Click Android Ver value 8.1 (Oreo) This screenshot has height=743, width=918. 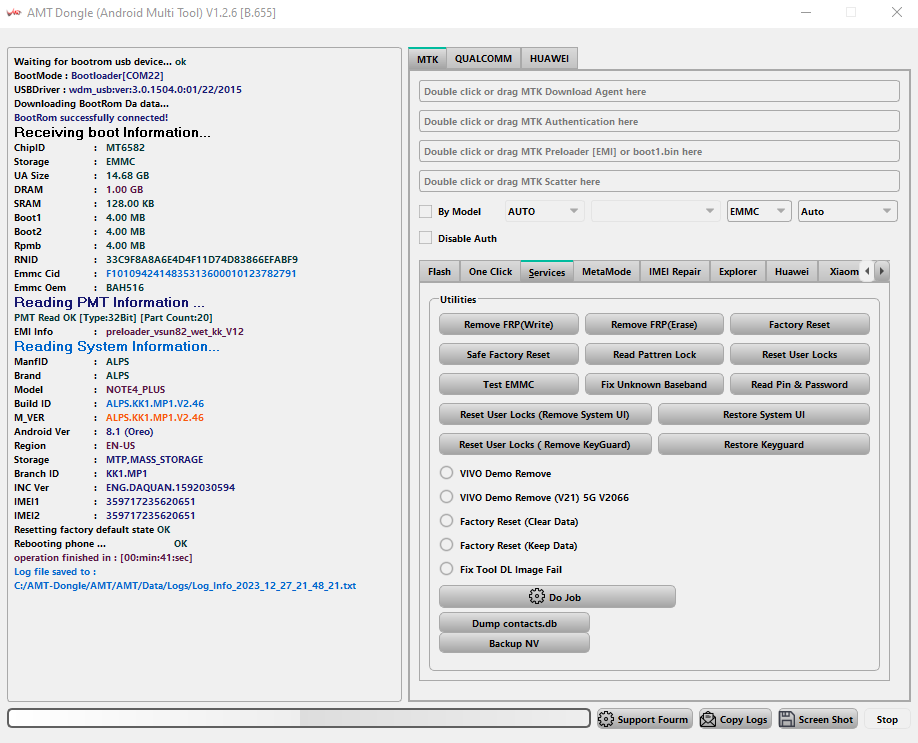(129, 432)
